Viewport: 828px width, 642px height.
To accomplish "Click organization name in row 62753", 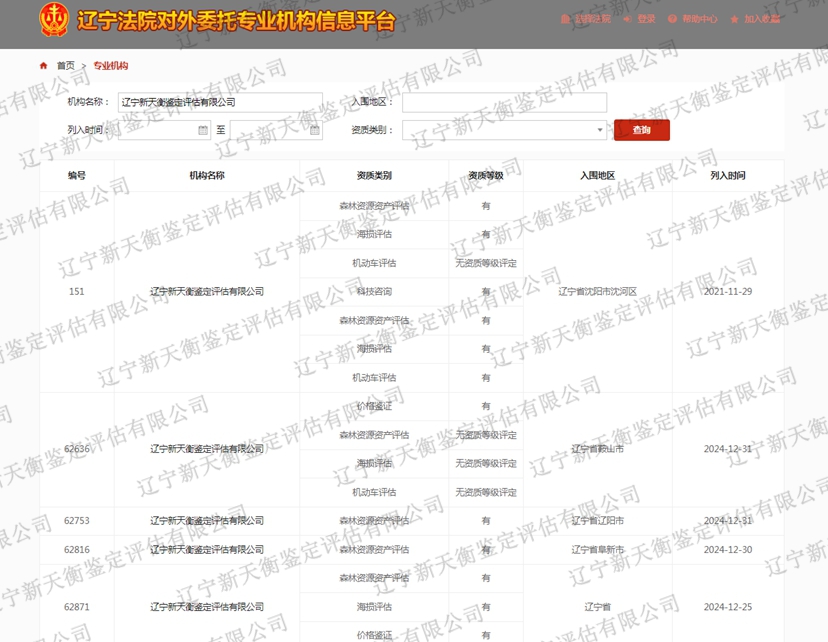I will 206,520.
